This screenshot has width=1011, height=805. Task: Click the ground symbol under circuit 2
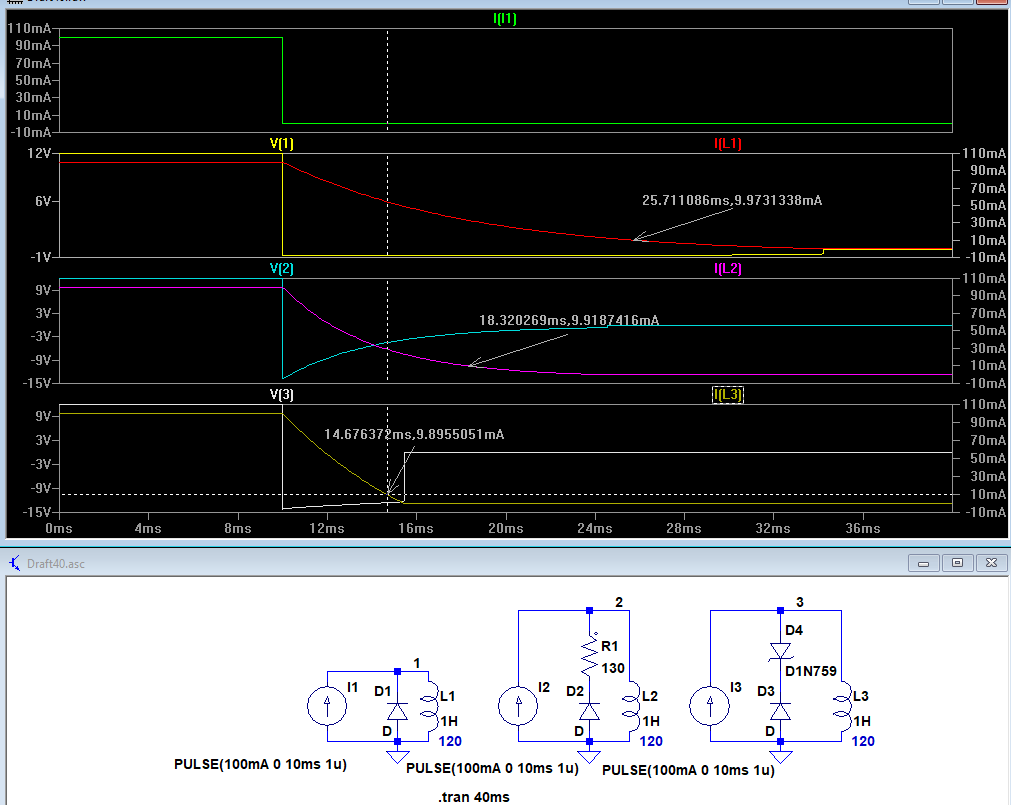click(x=589, y=757)
